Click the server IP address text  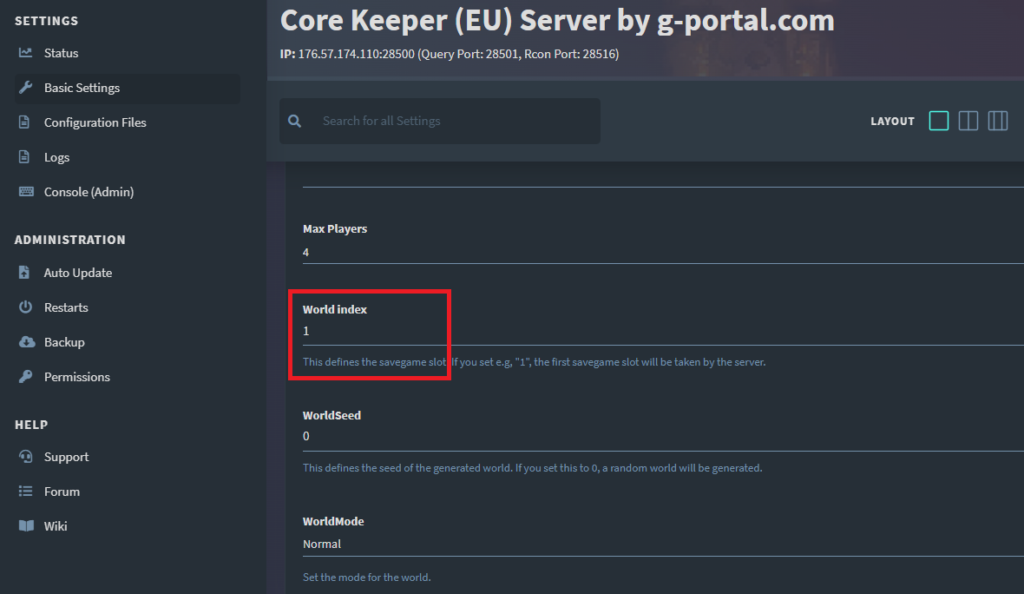tap(449, 54)
